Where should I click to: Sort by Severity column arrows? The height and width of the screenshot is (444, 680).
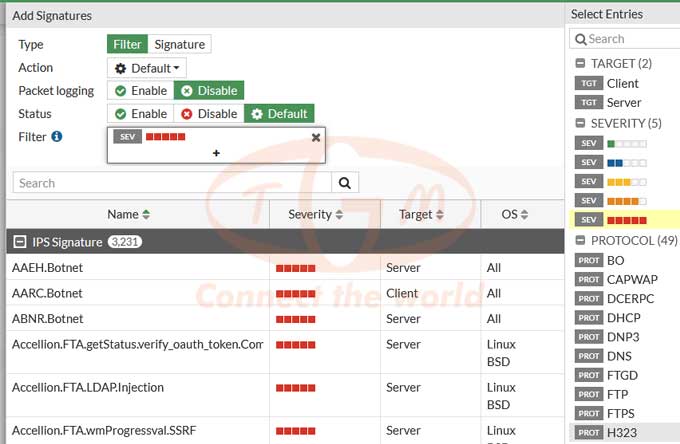pos(339,215)
